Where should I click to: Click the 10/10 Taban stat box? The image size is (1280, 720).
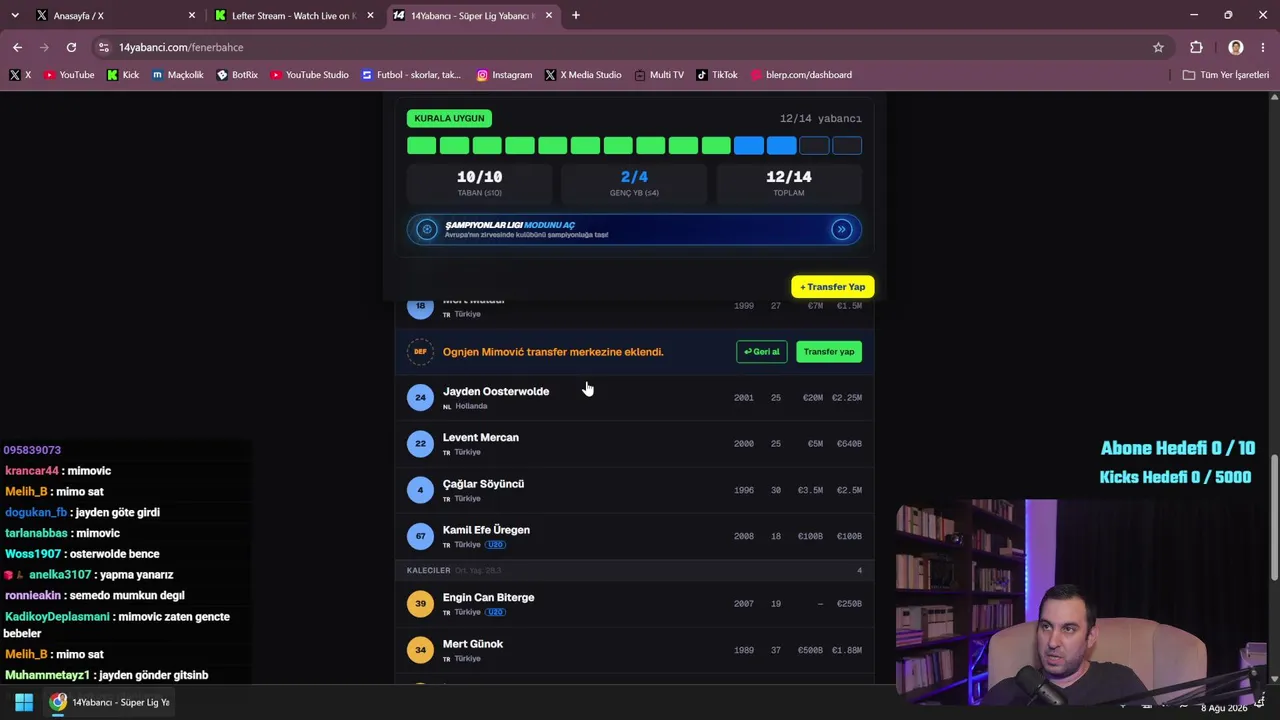tap(479, 182)
